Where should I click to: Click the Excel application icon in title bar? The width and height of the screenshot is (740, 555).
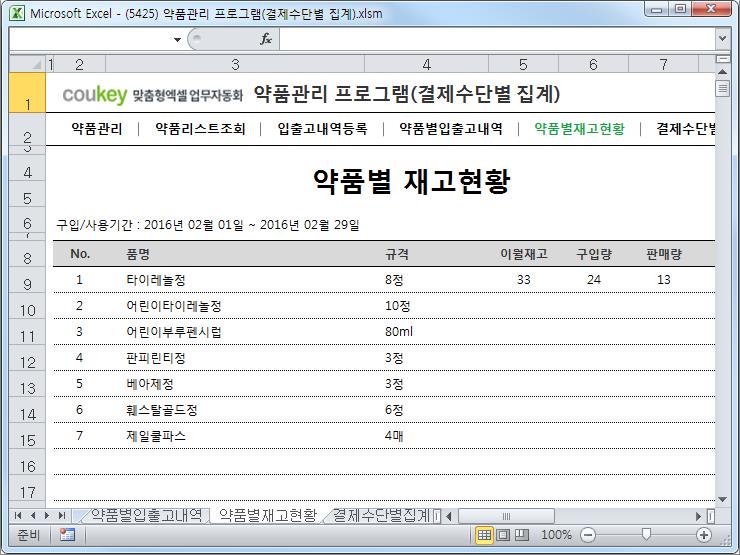17,13
